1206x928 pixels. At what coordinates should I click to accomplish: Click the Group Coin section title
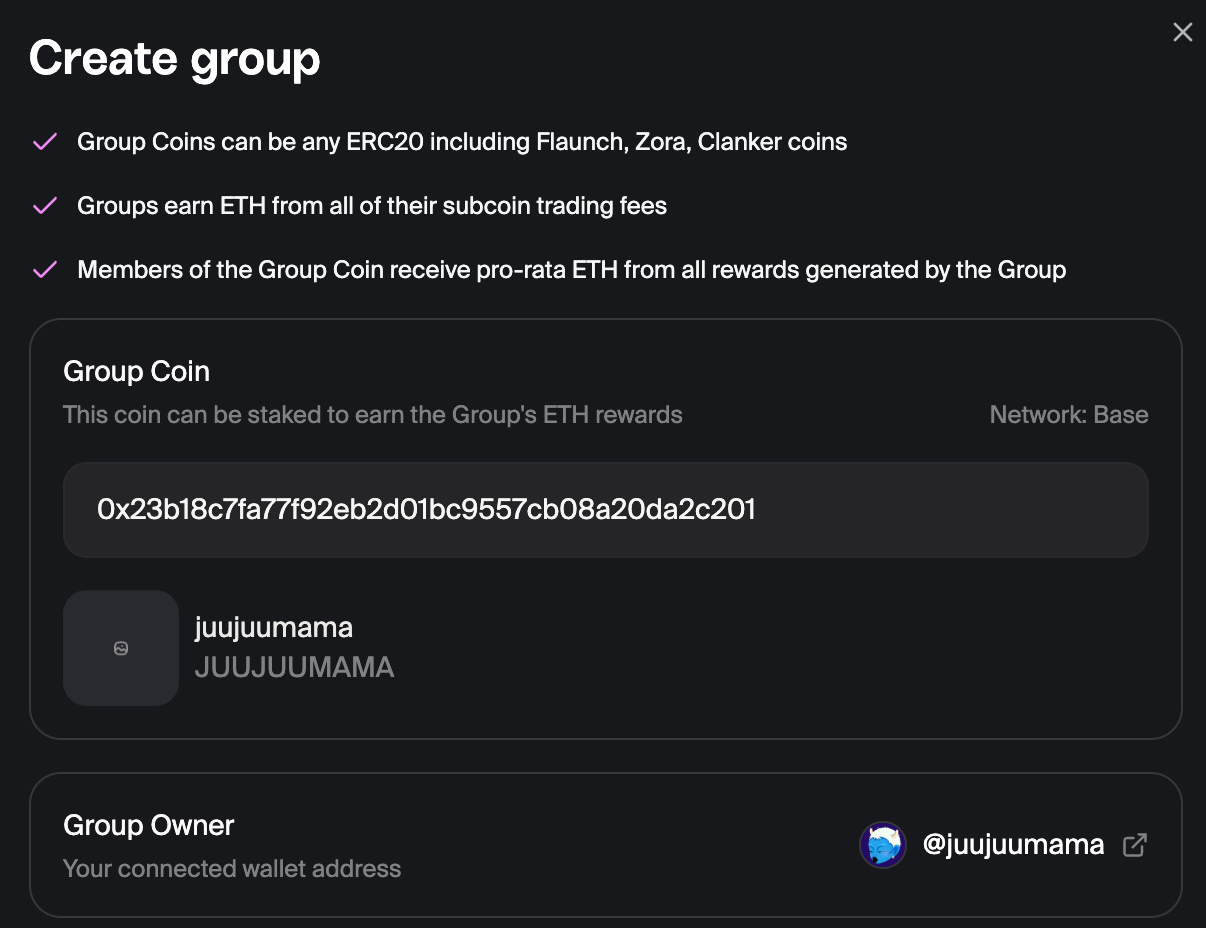click(x=136, y=371)
